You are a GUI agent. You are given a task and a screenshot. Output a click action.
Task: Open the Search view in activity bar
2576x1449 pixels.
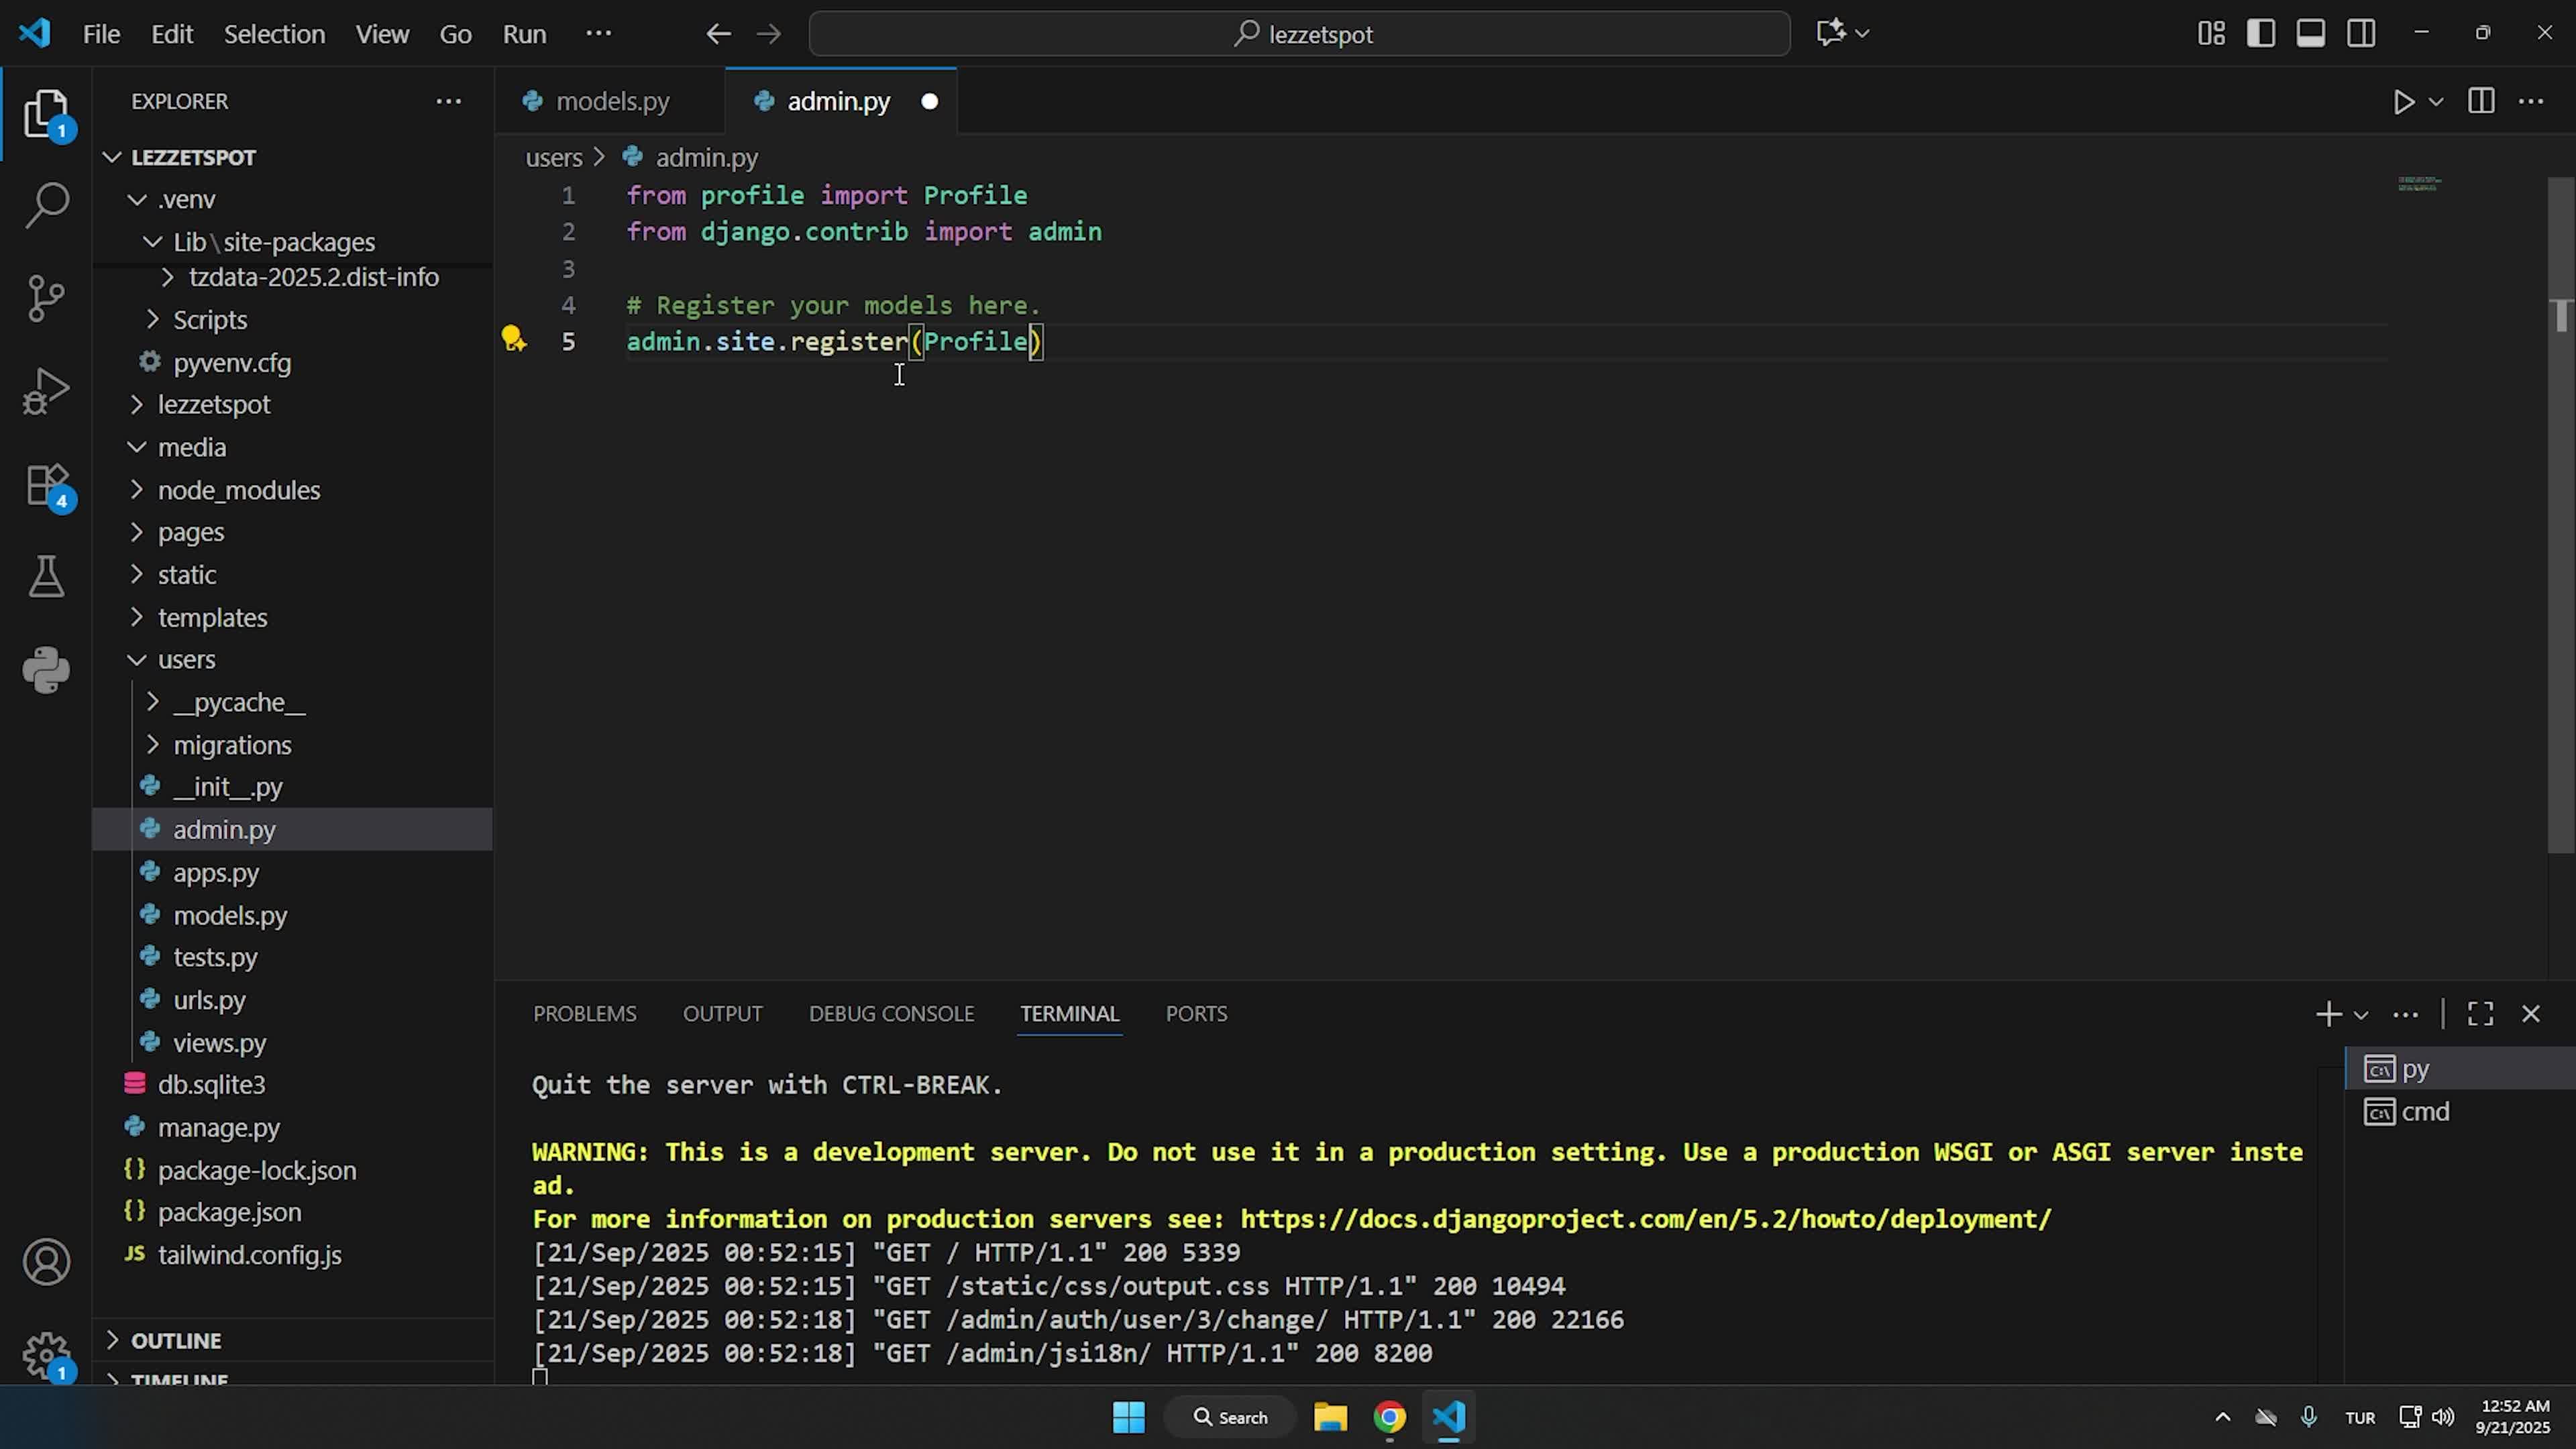point(46,205)
